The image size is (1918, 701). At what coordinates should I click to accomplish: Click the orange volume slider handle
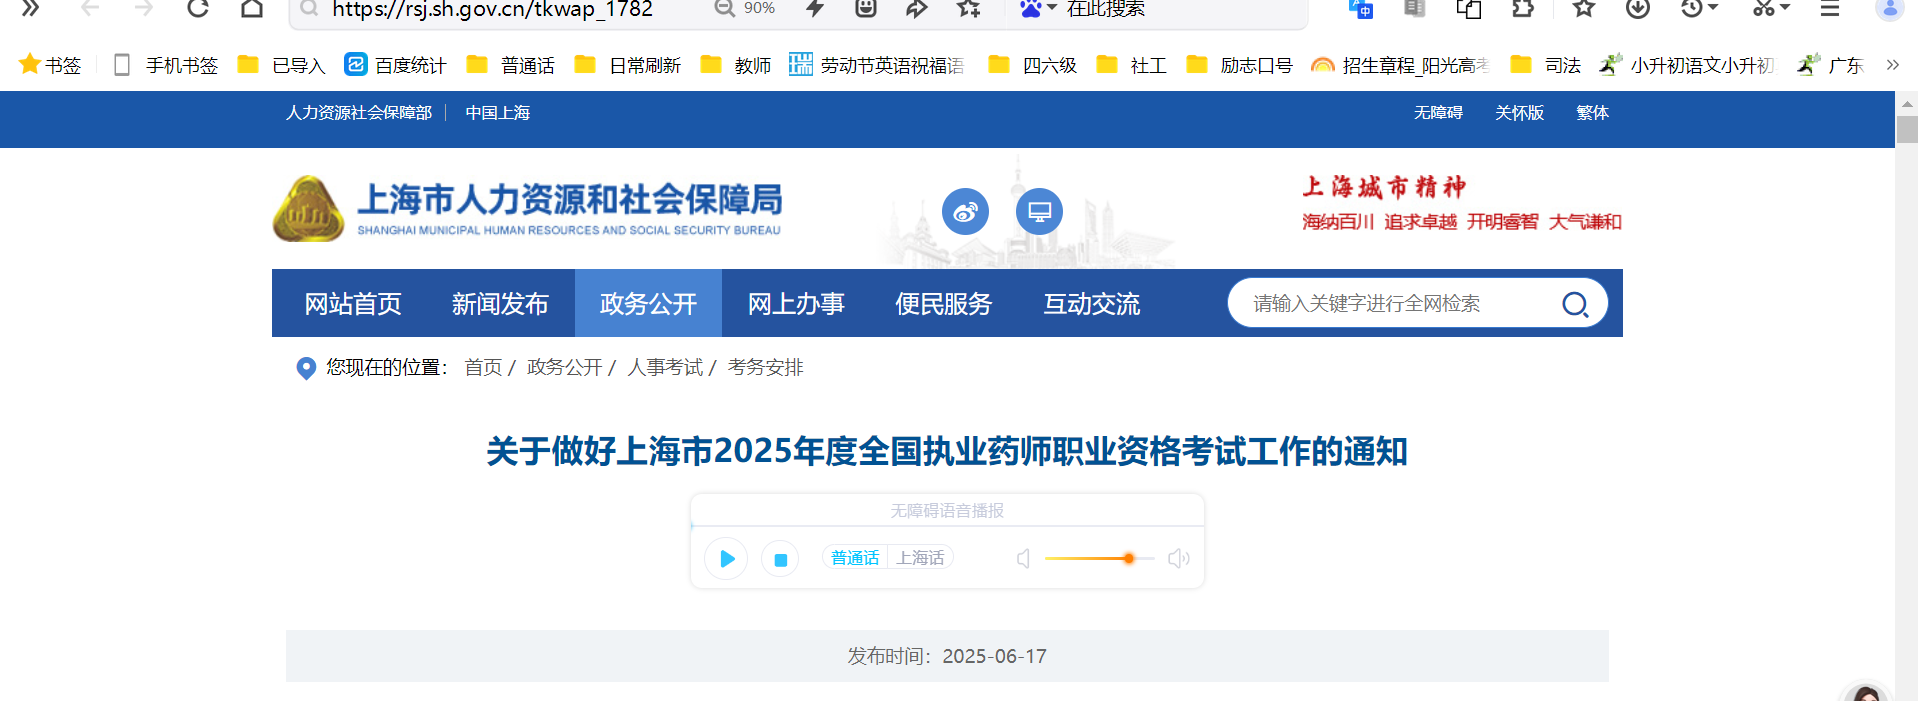tap(1128, 559)
